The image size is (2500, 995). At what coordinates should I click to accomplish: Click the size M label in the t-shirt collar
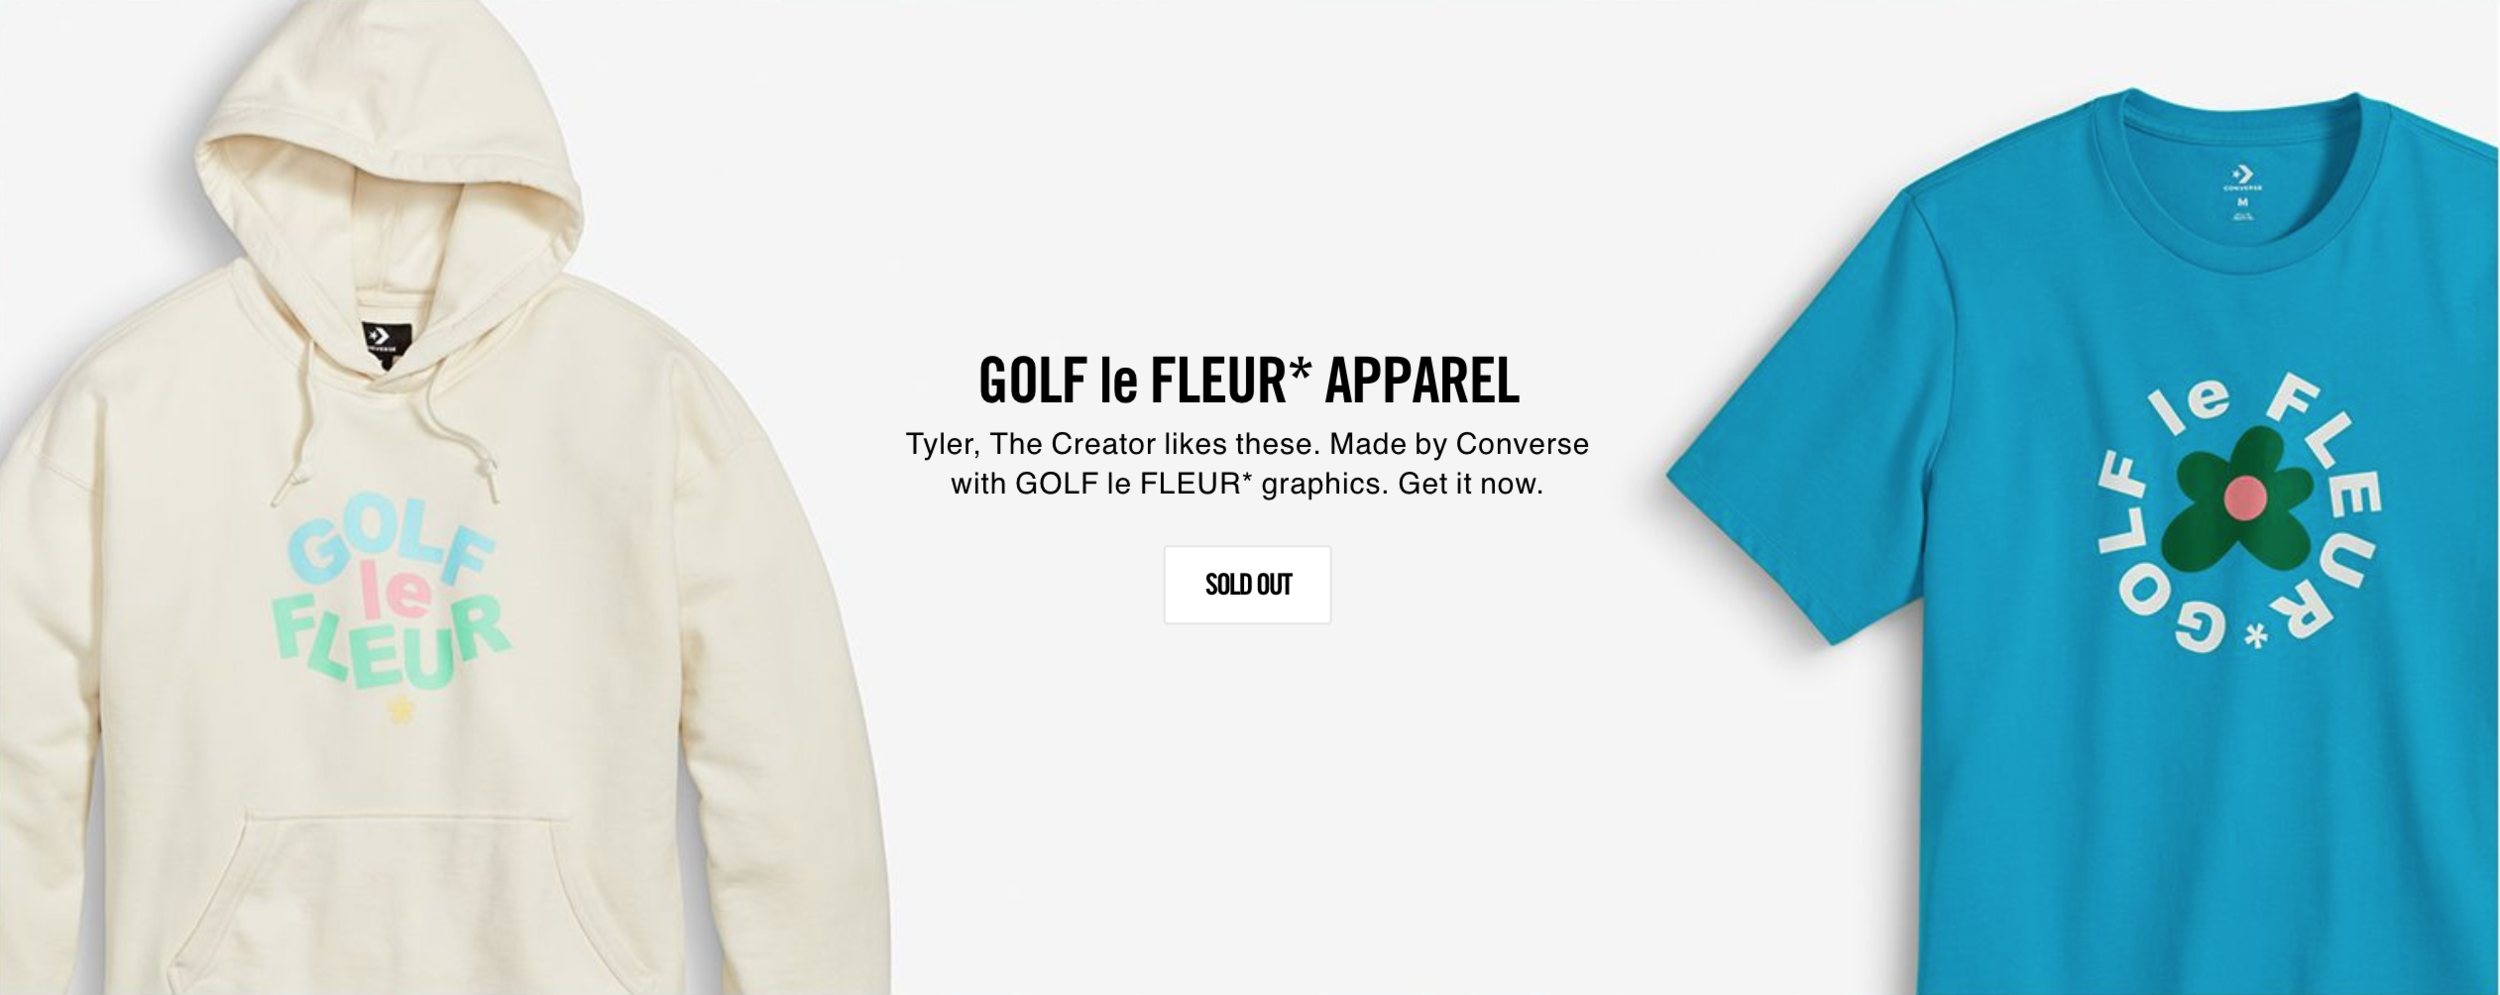tap(2243, 202)
